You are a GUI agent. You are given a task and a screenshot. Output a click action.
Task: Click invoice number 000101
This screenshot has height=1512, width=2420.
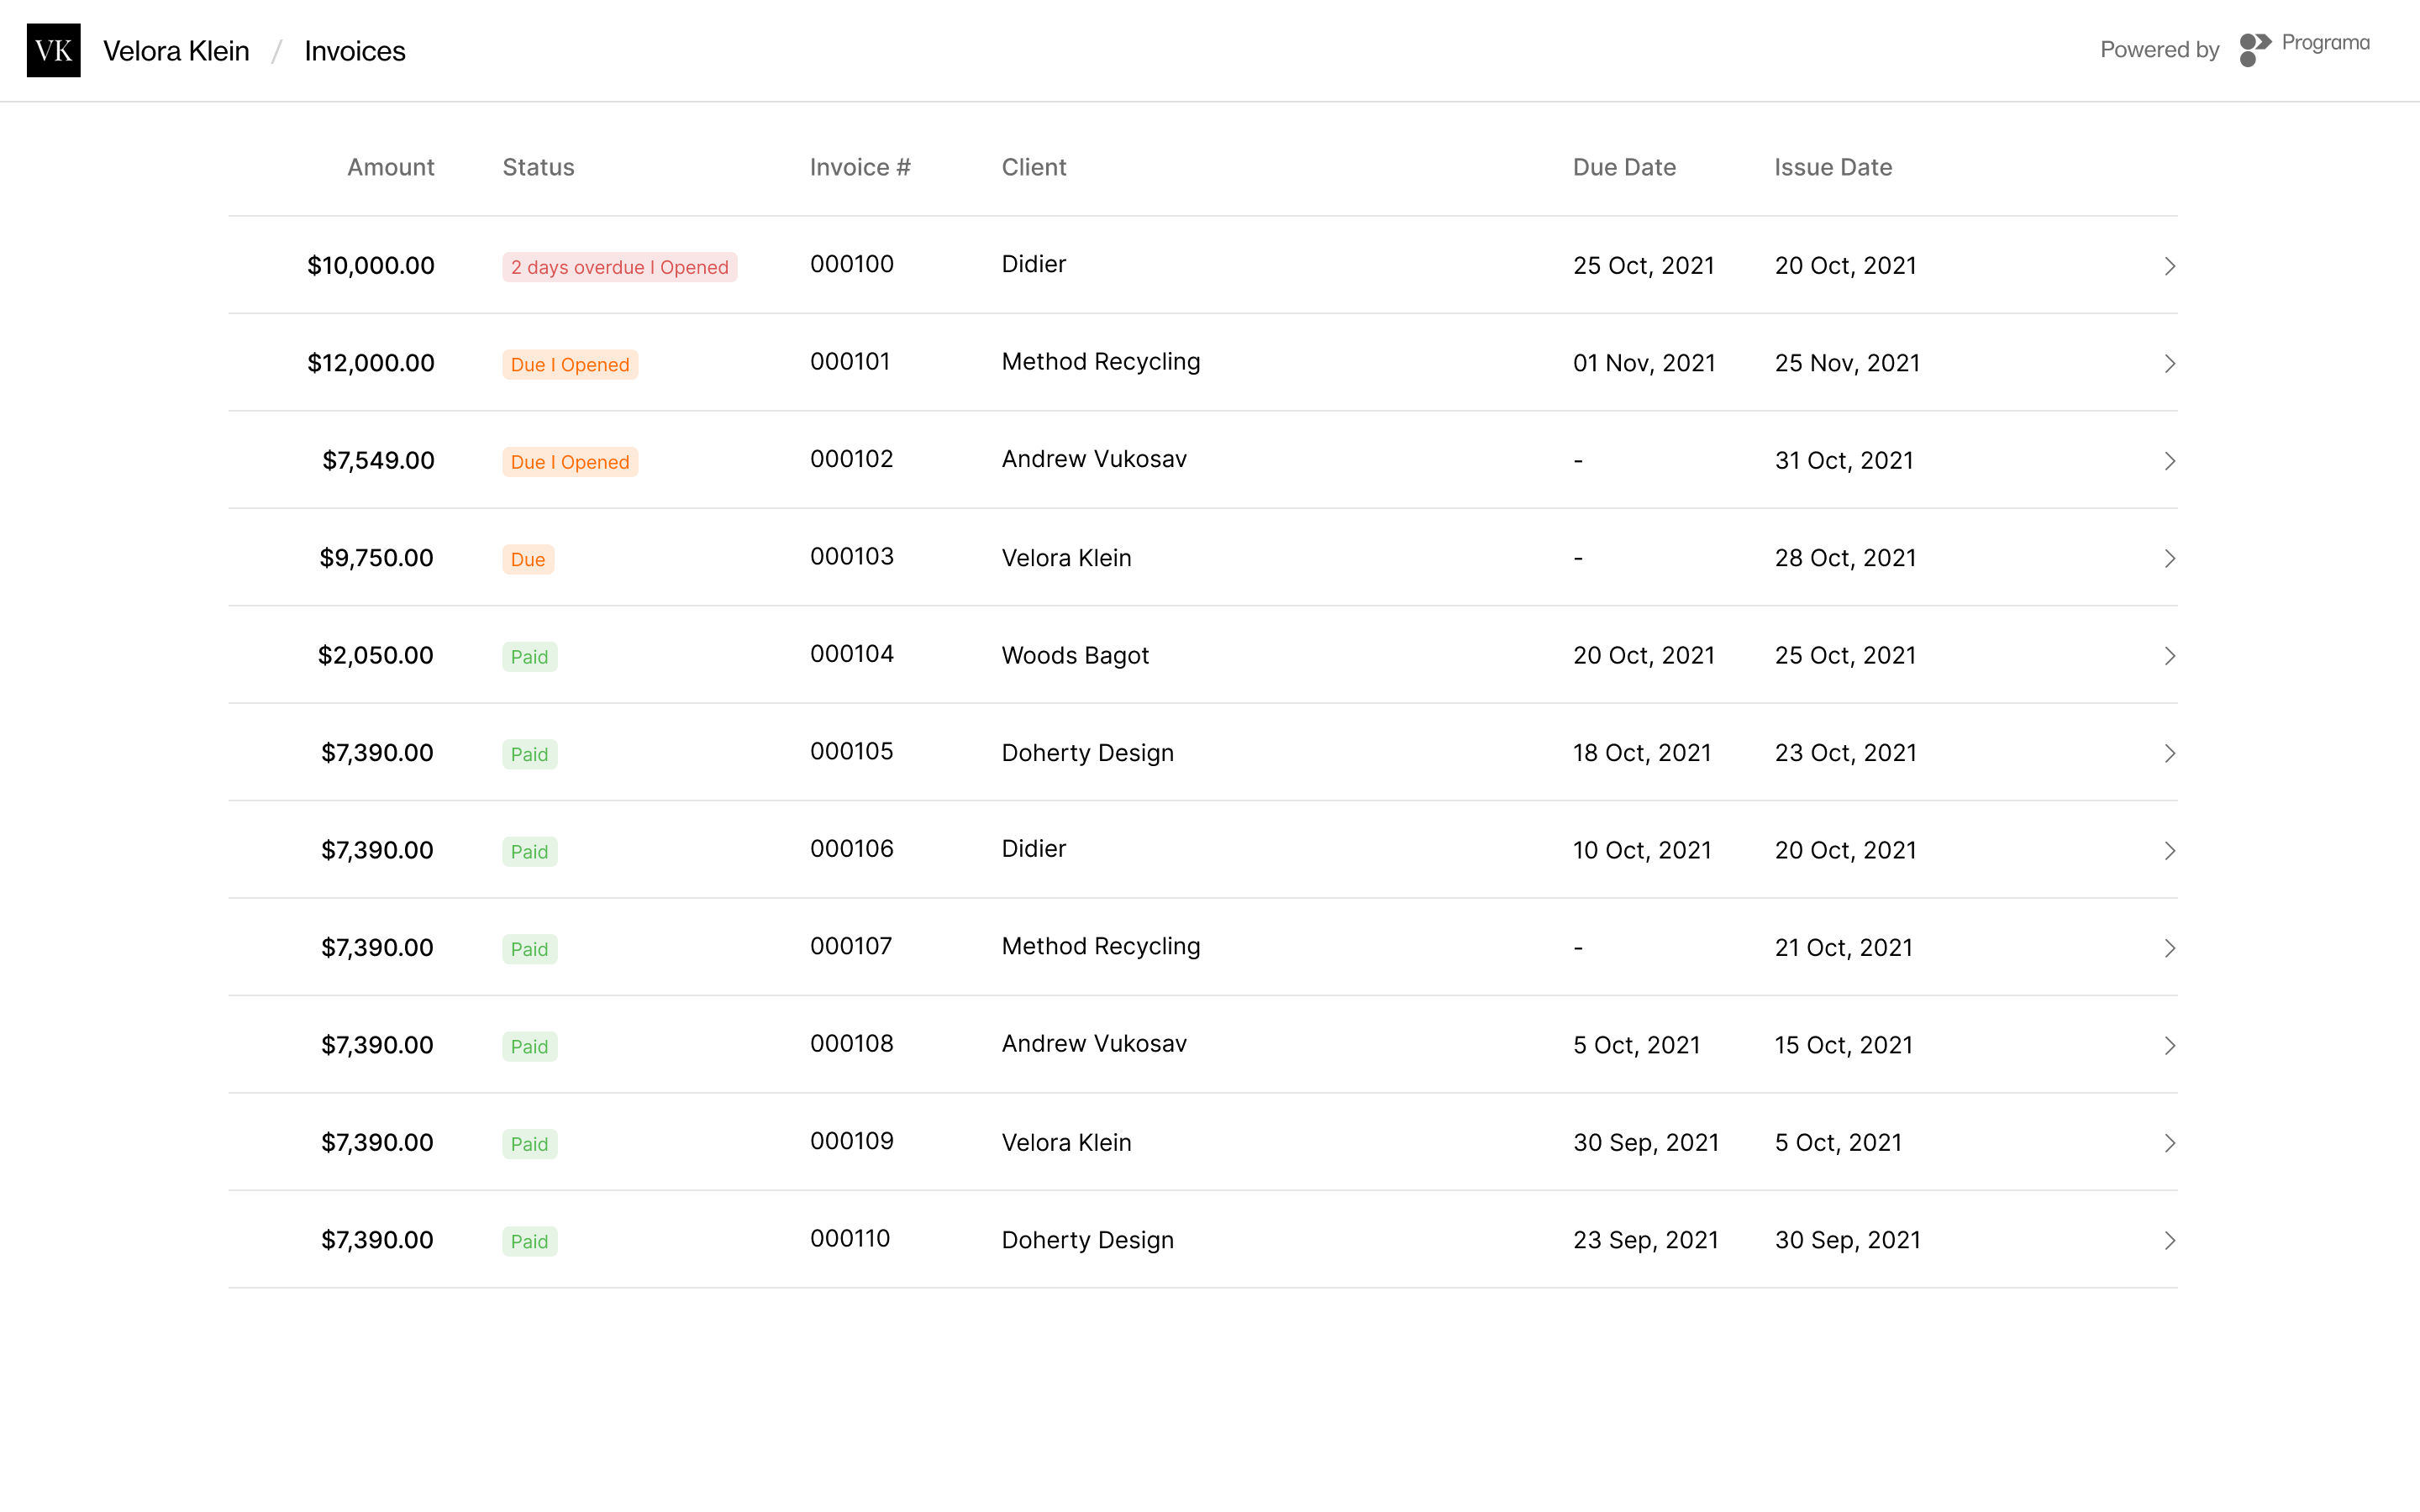(x=850, y=362)
